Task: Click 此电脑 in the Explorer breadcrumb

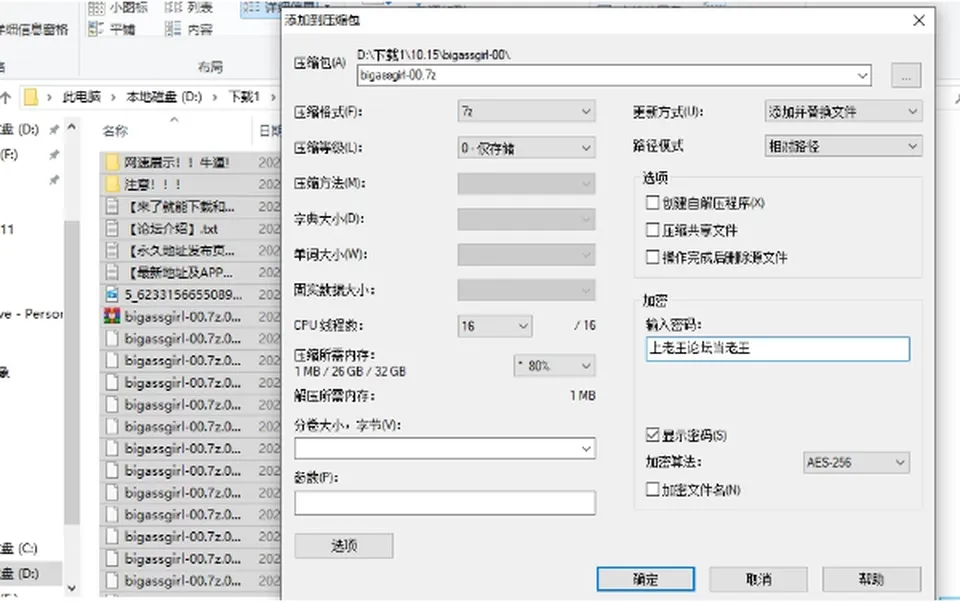Action: click(81, 97)
